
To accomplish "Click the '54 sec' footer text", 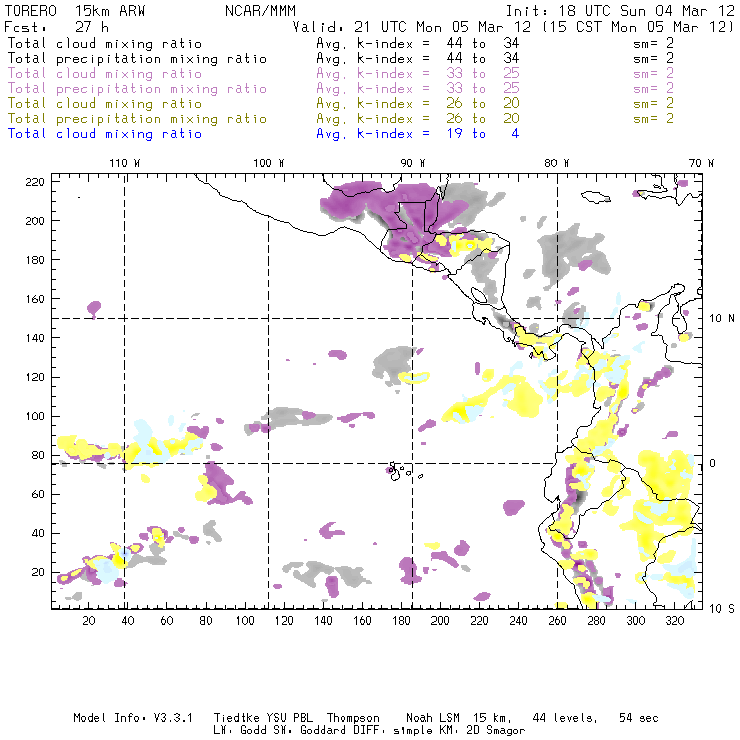I will point(639,718).
